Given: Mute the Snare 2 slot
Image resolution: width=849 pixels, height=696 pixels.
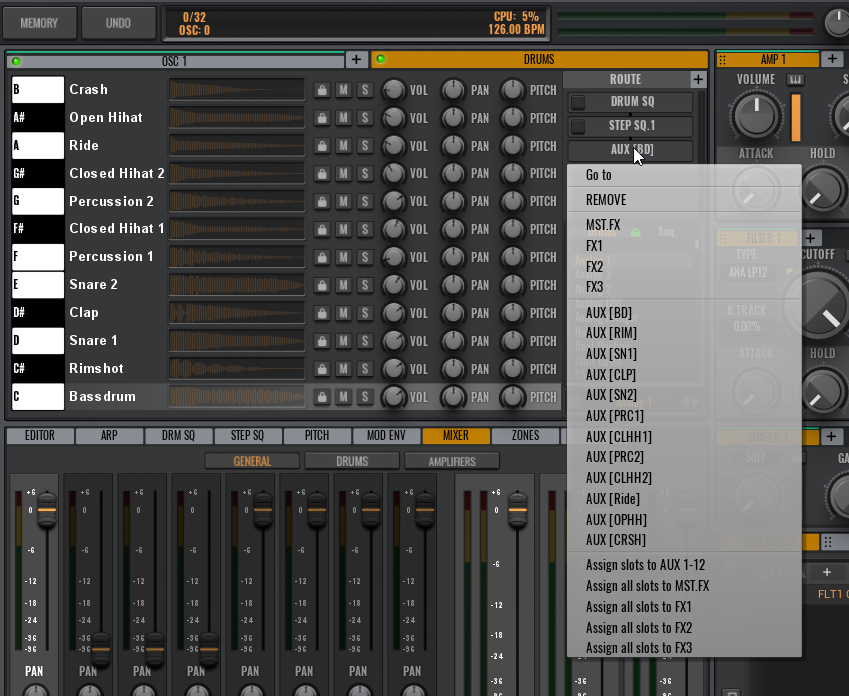Looking at the screenshot, I should 343,285.
